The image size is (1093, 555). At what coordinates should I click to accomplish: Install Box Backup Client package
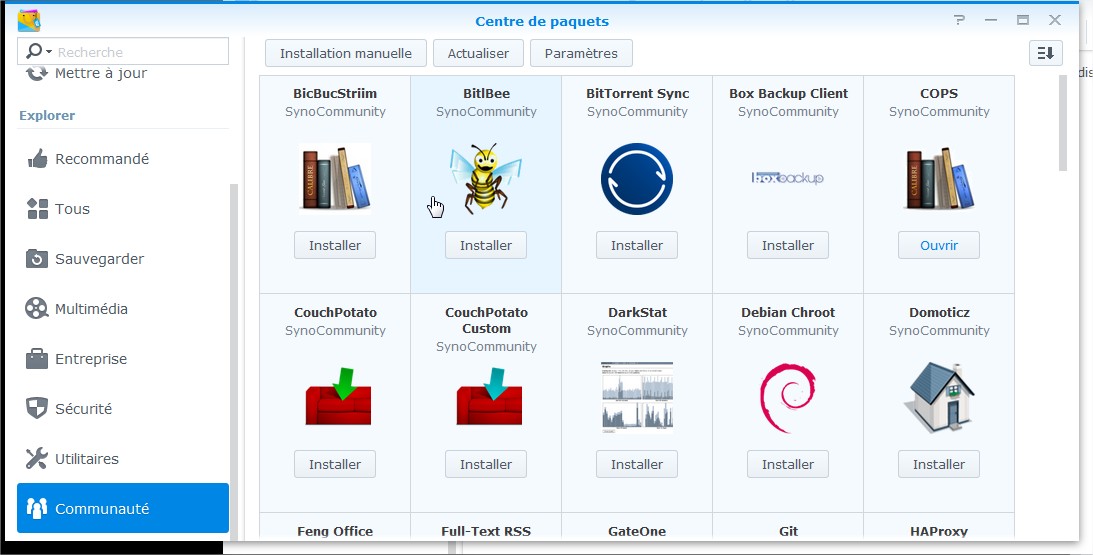(x=788, y=245)
